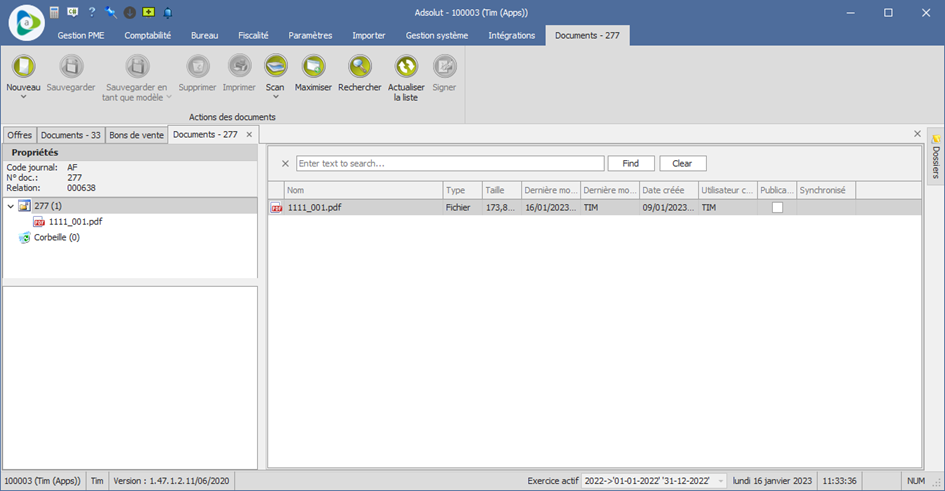The image size is (945, 491).
Task: Open the Importer ribbon tab
Action: pos(369,36)
